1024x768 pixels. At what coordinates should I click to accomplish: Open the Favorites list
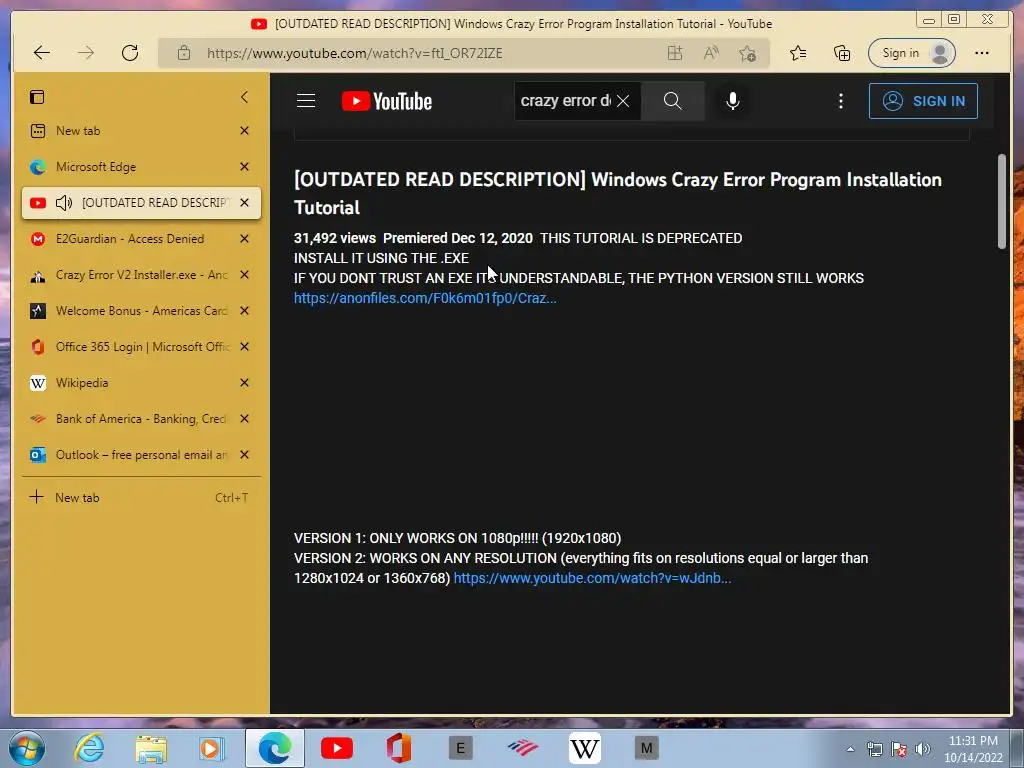pyautogui.click(x=797, y=53)
